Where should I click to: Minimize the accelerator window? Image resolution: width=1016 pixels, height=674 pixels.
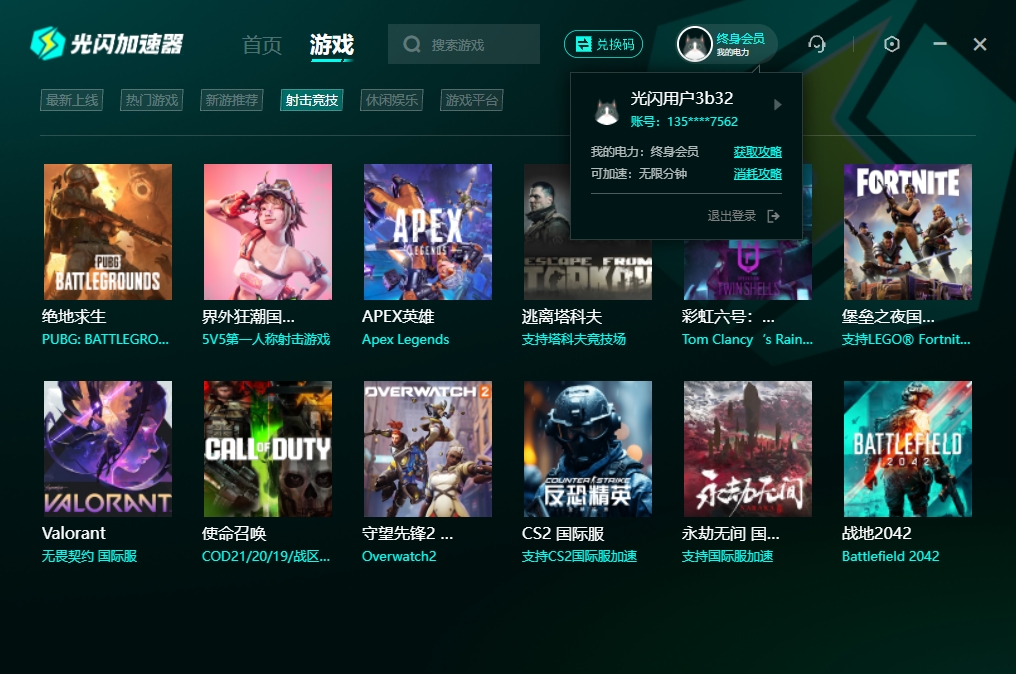[x=940, y=44]
